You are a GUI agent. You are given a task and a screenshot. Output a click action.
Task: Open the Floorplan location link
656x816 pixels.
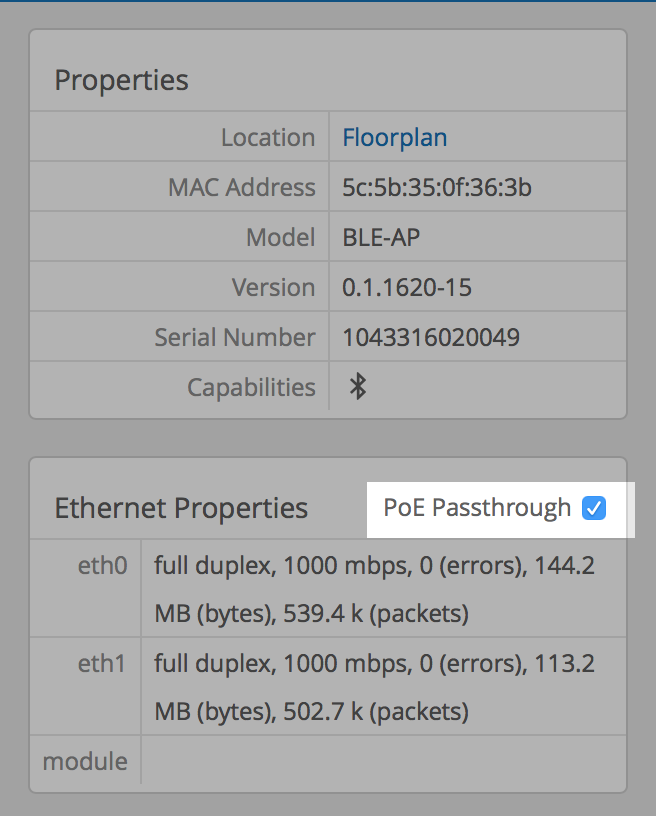[394, 137]
